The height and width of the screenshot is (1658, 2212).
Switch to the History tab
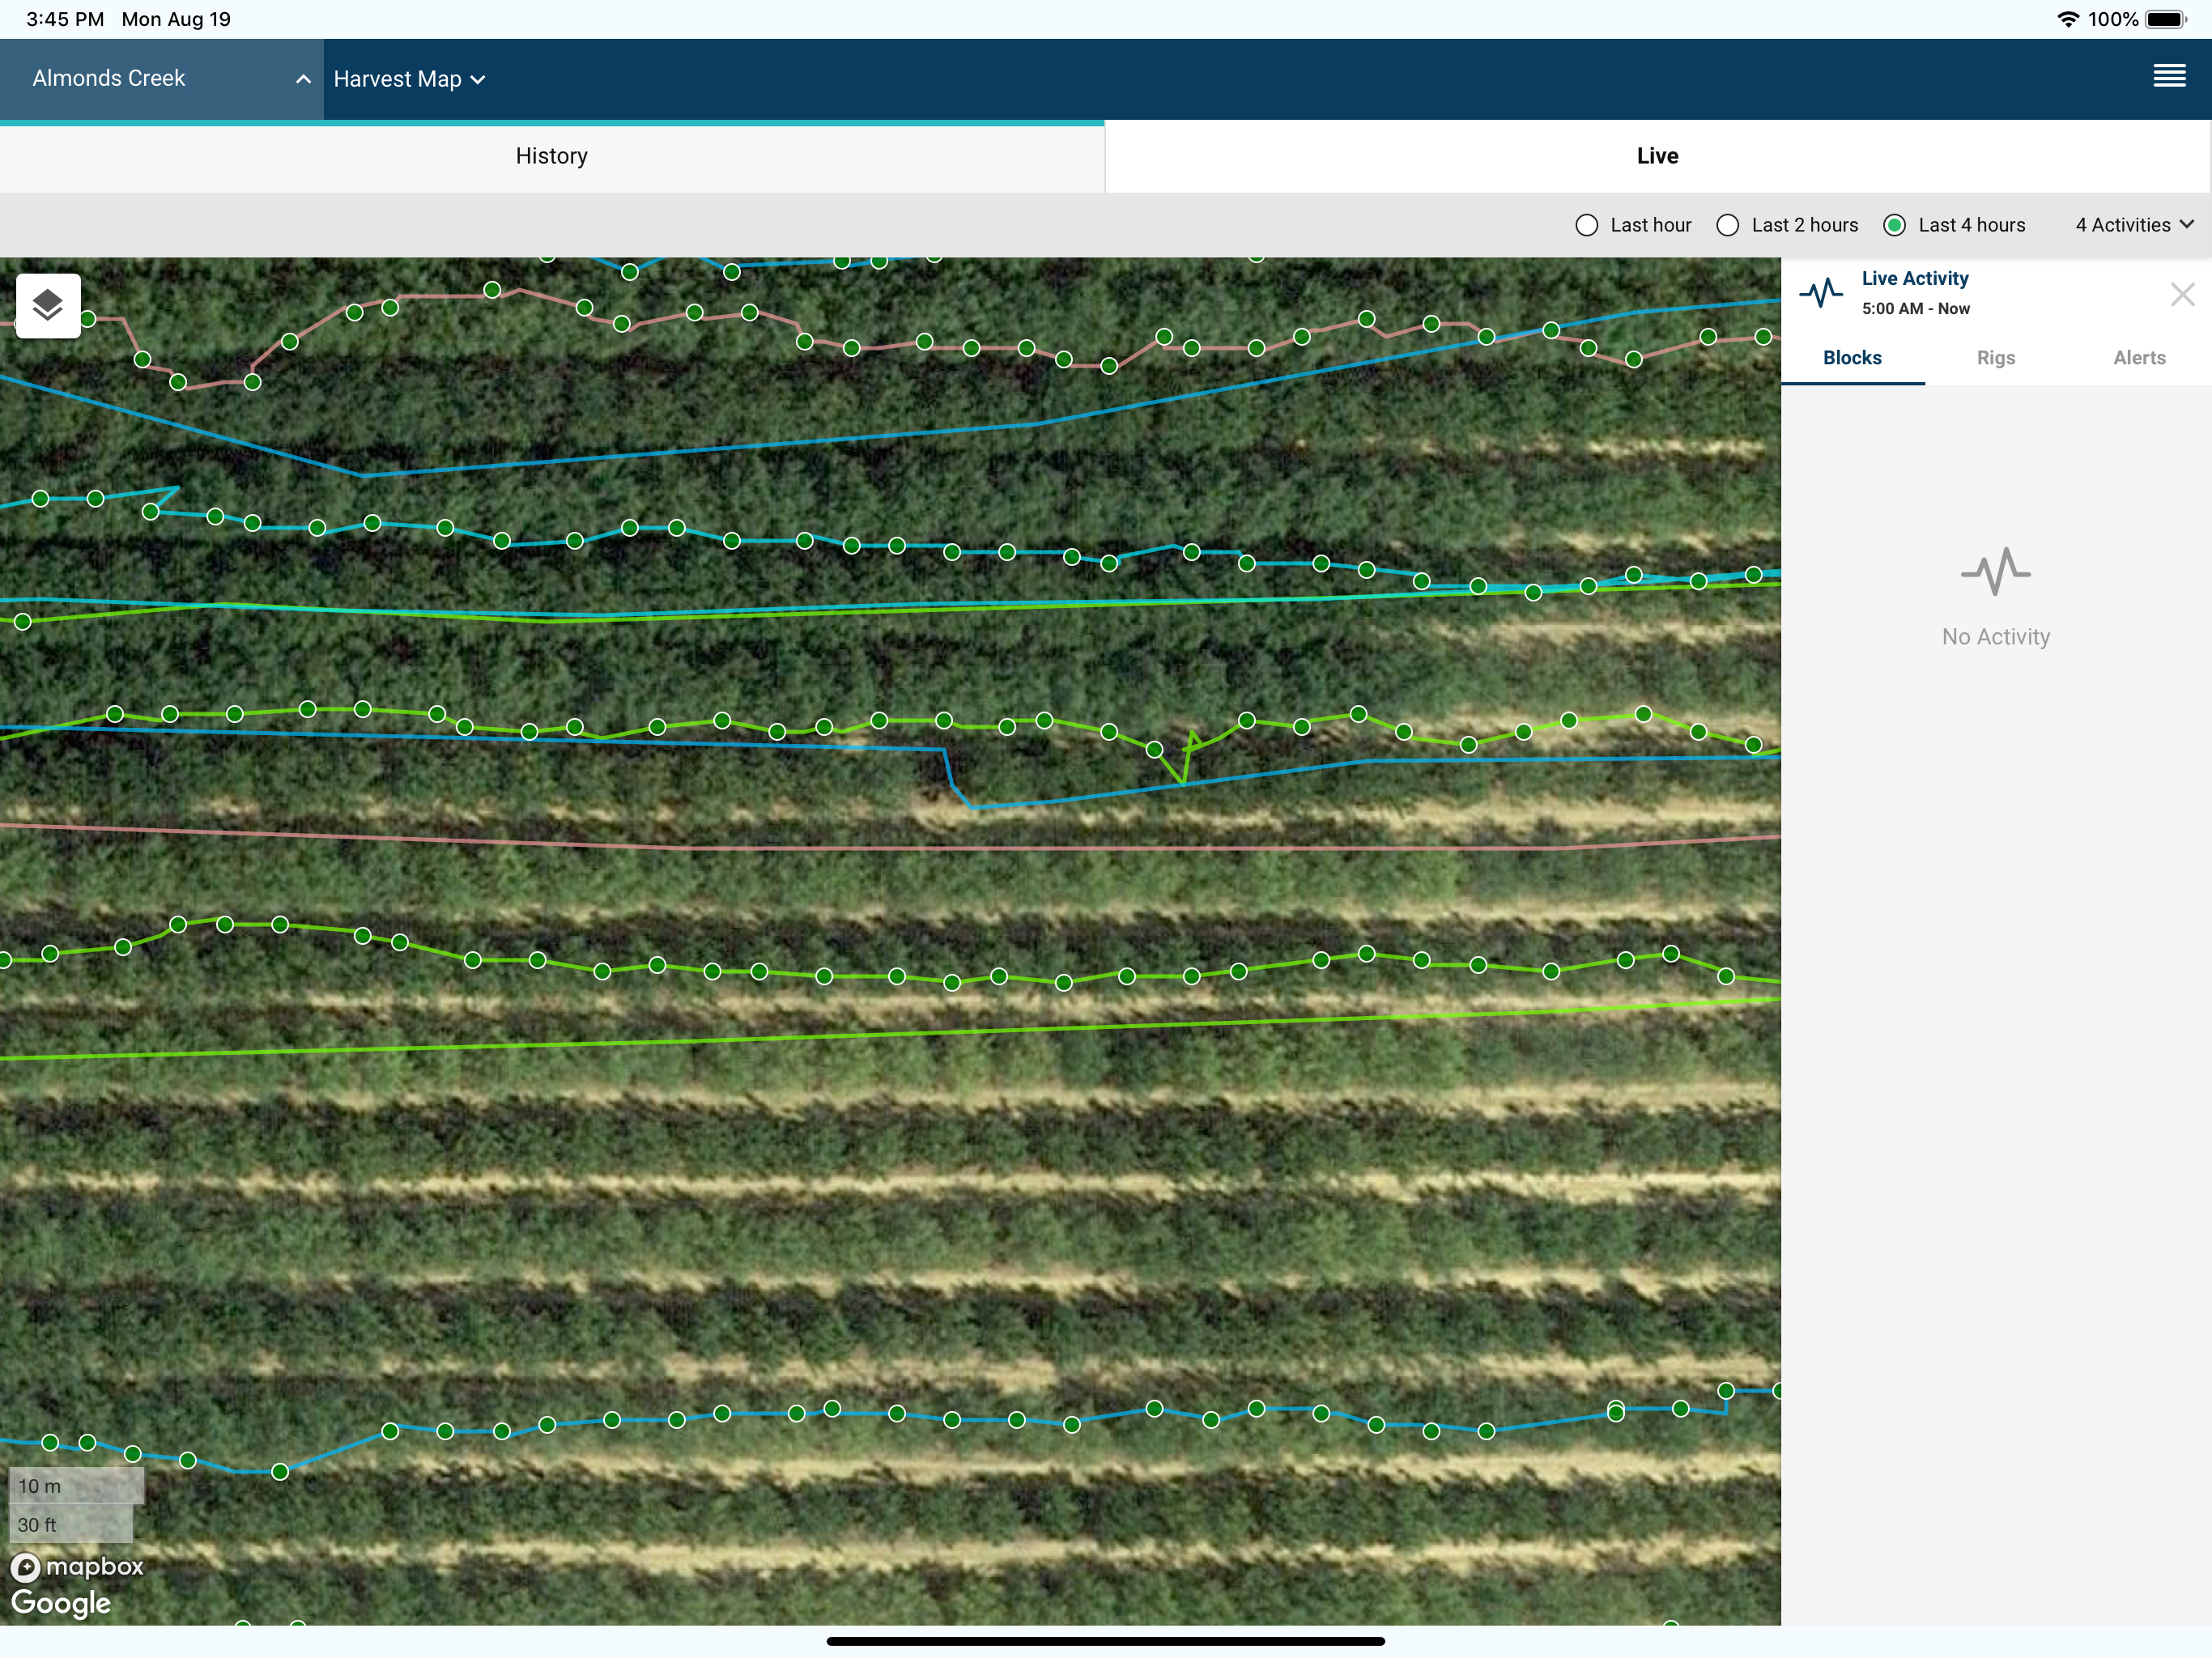point(552,156)
